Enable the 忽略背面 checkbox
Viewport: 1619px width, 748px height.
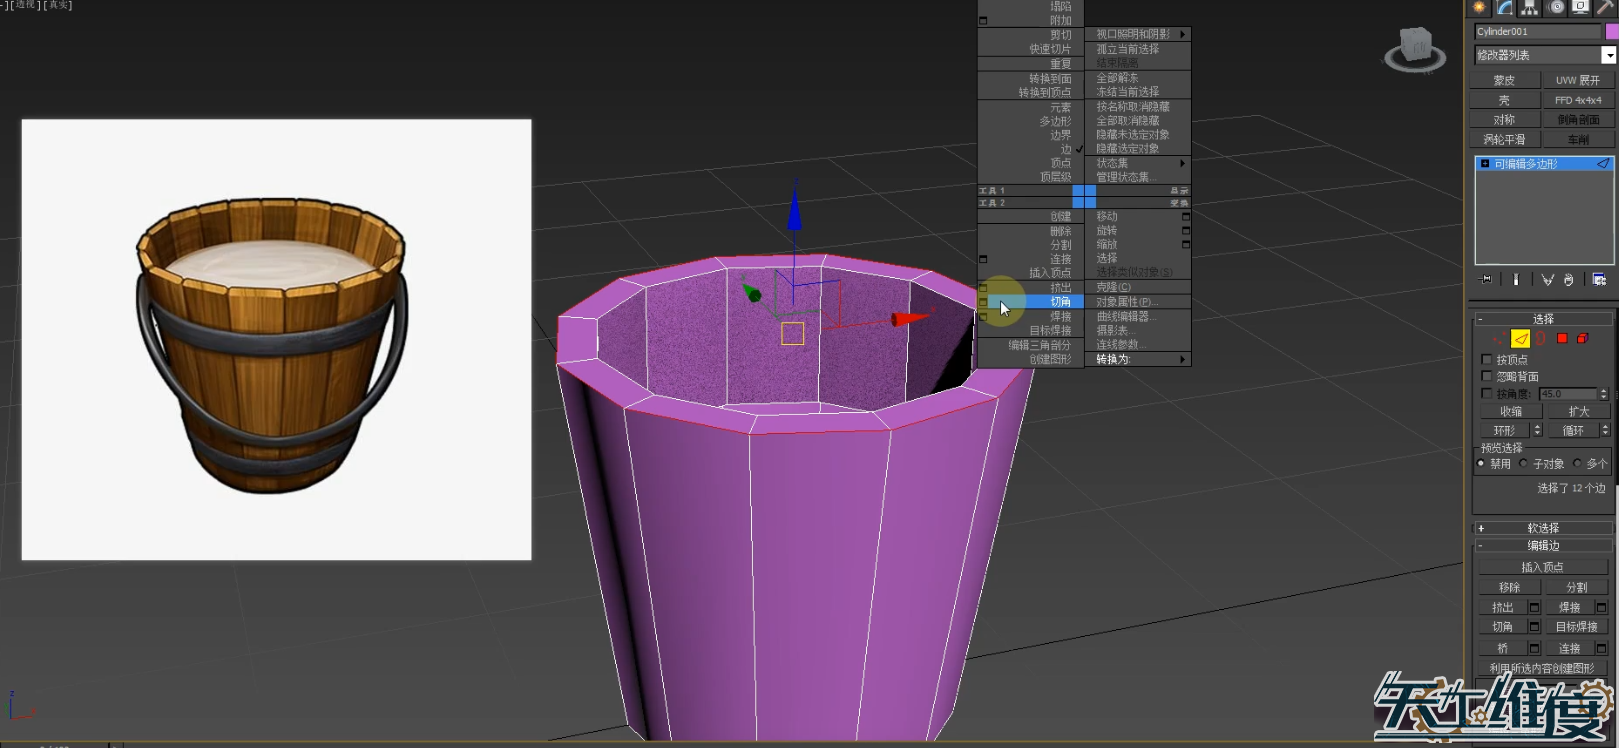click(x=1487, y=377)
